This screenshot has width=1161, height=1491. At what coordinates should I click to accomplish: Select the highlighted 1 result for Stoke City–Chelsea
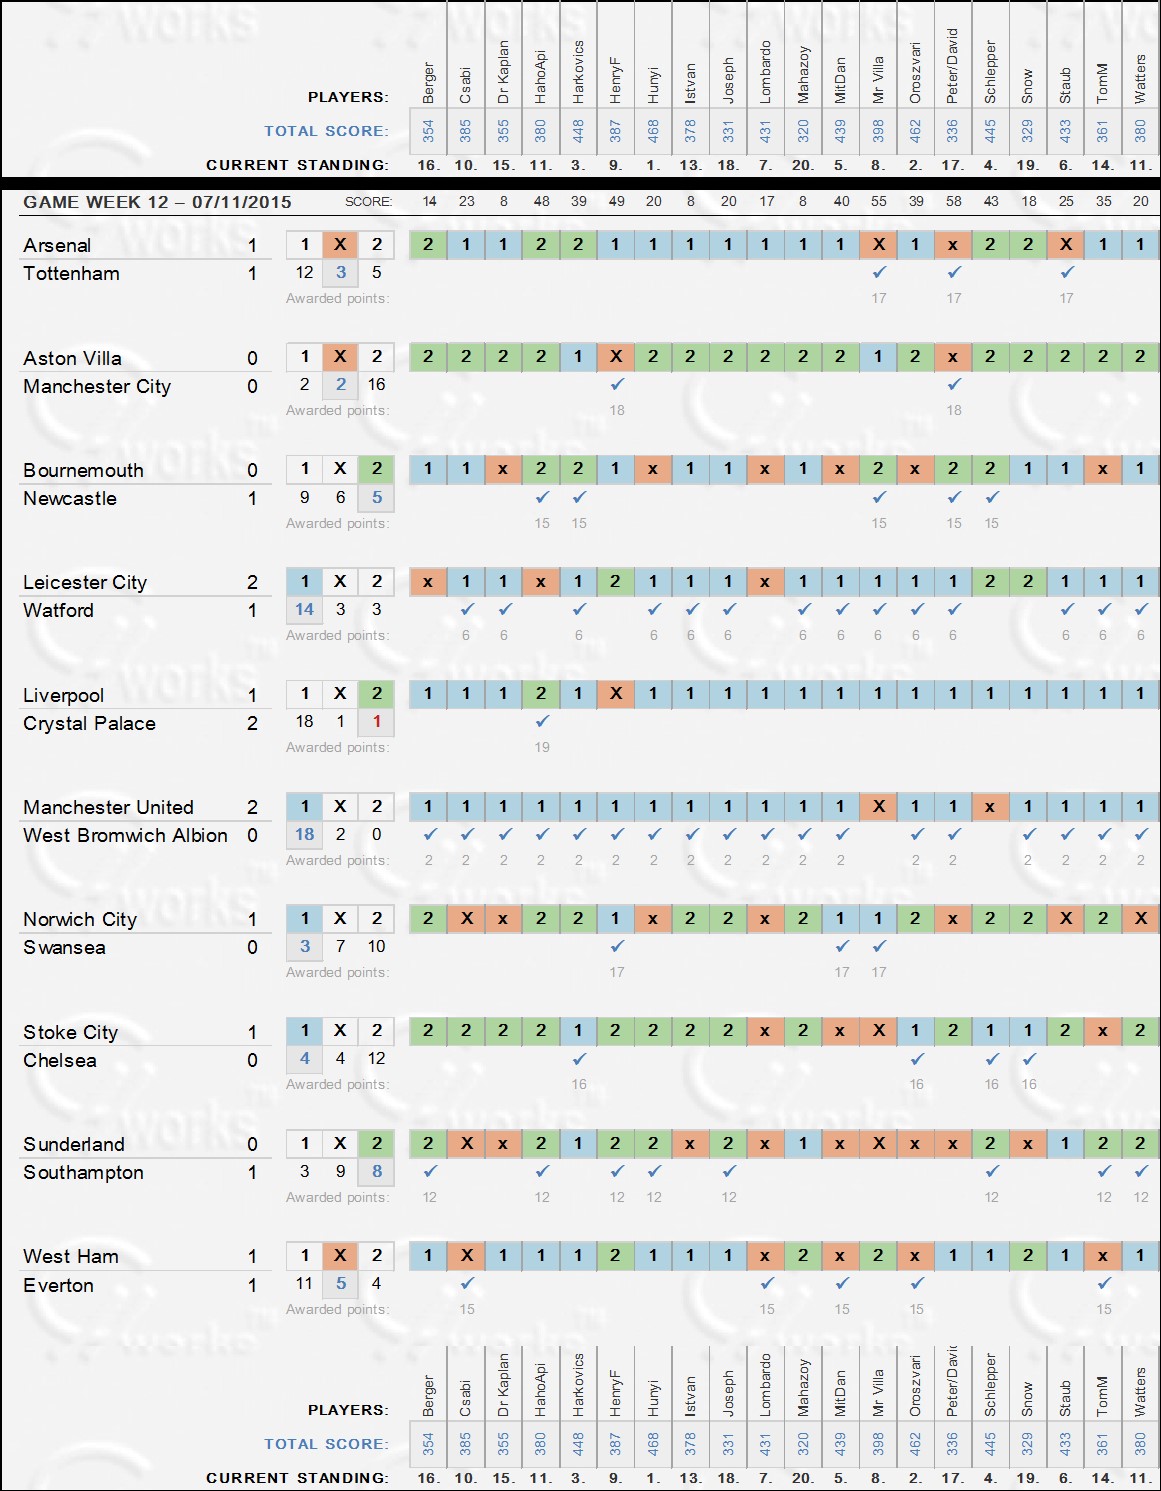click(305, 1031)
